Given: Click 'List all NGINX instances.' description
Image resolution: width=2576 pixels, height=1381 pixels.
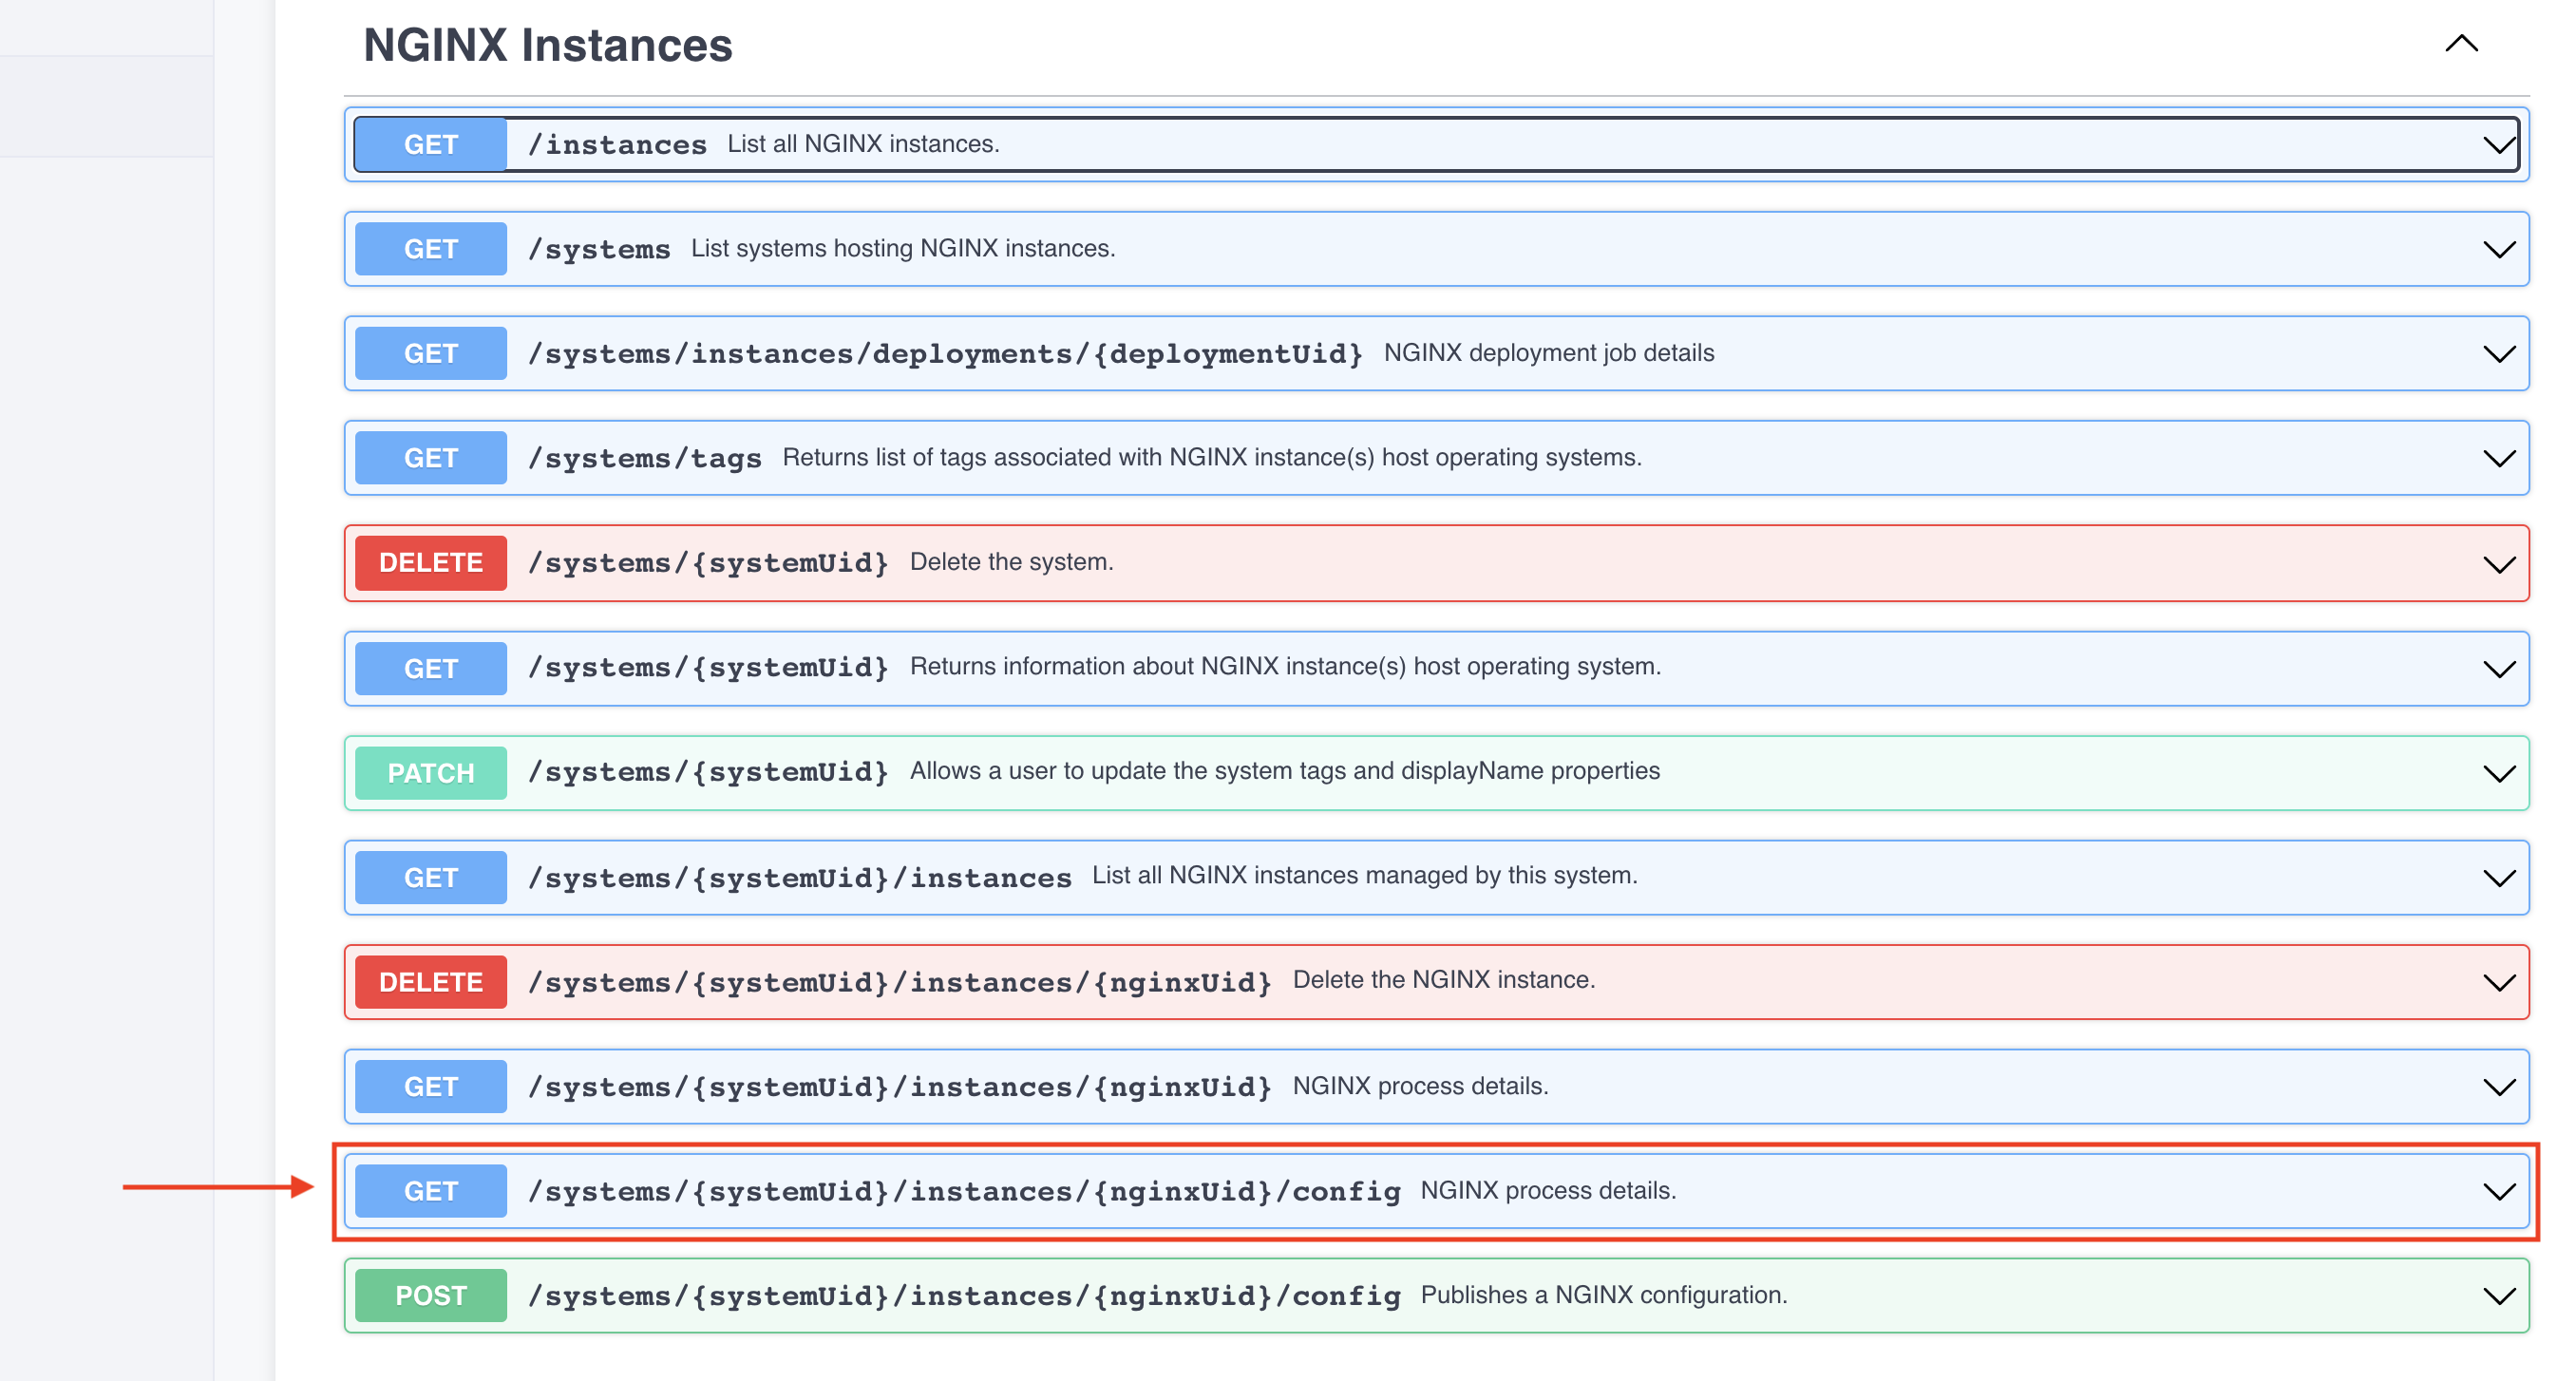Looking at the screenshot, I should (863, 144).
